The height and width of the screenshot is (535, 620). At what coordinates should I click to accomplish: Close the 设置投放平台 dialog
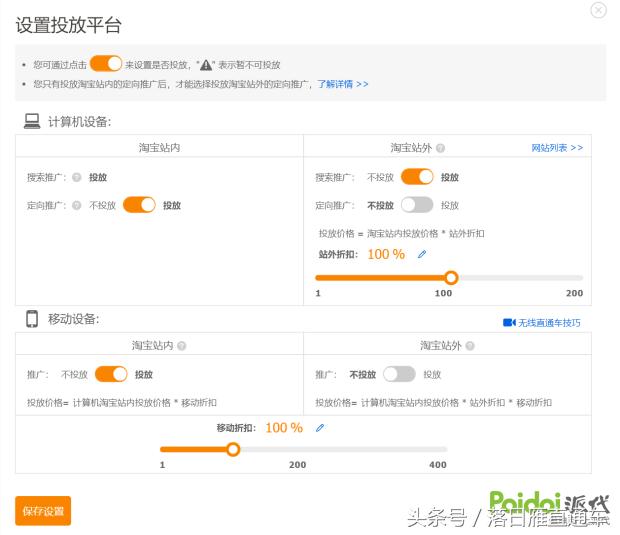598,10
